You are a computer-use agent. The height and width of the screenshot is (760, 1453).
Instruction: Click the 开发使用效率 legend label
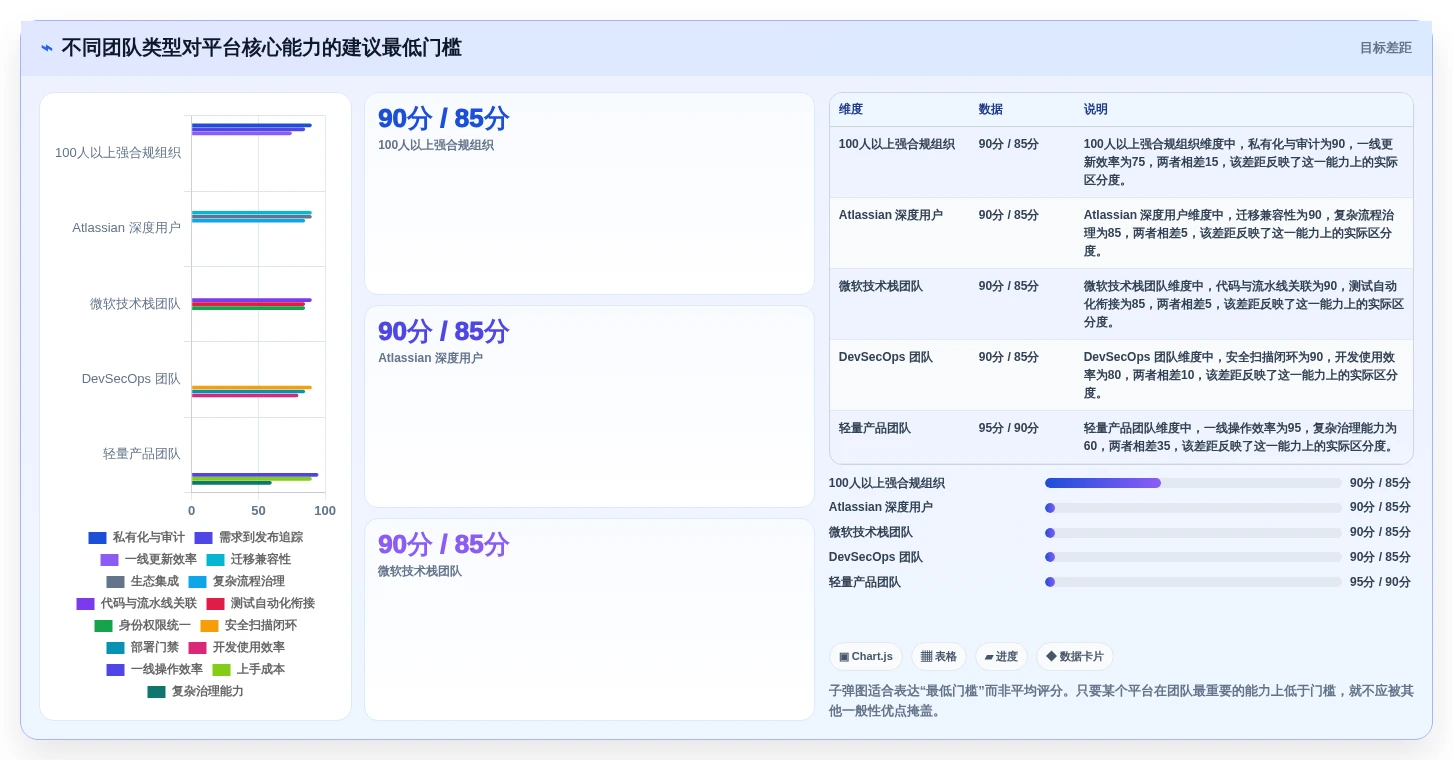[x=248, y=648]
